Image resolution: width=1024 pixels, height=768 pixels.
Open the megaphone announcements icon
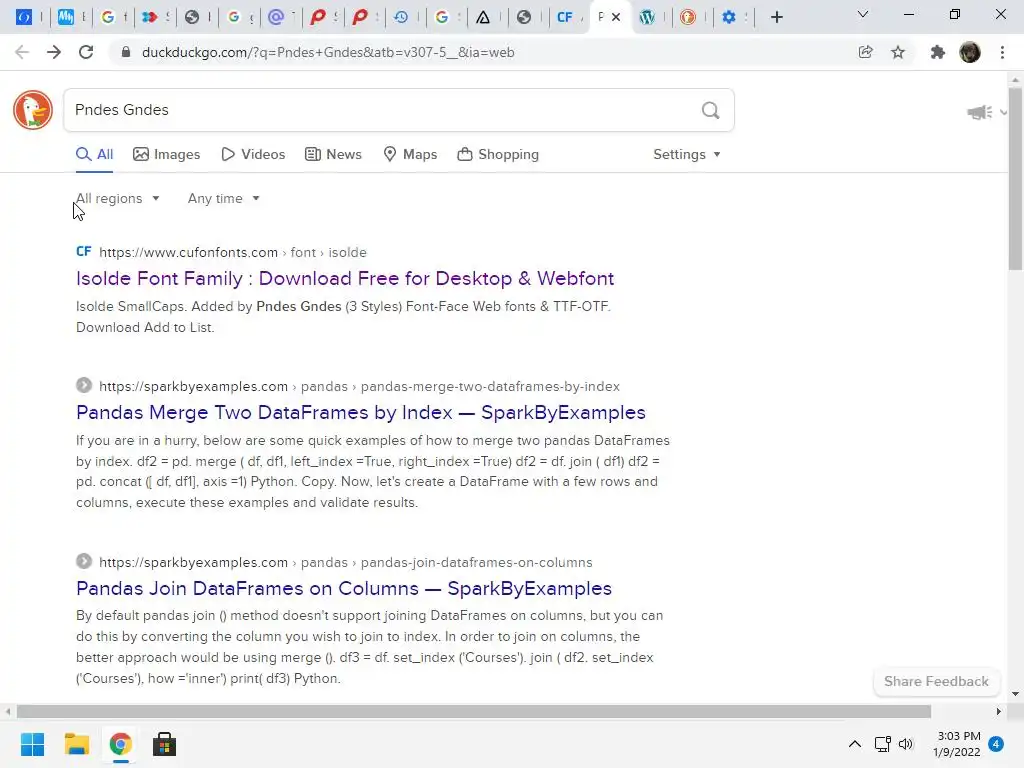pyautogui.click(x=980, y=112)
